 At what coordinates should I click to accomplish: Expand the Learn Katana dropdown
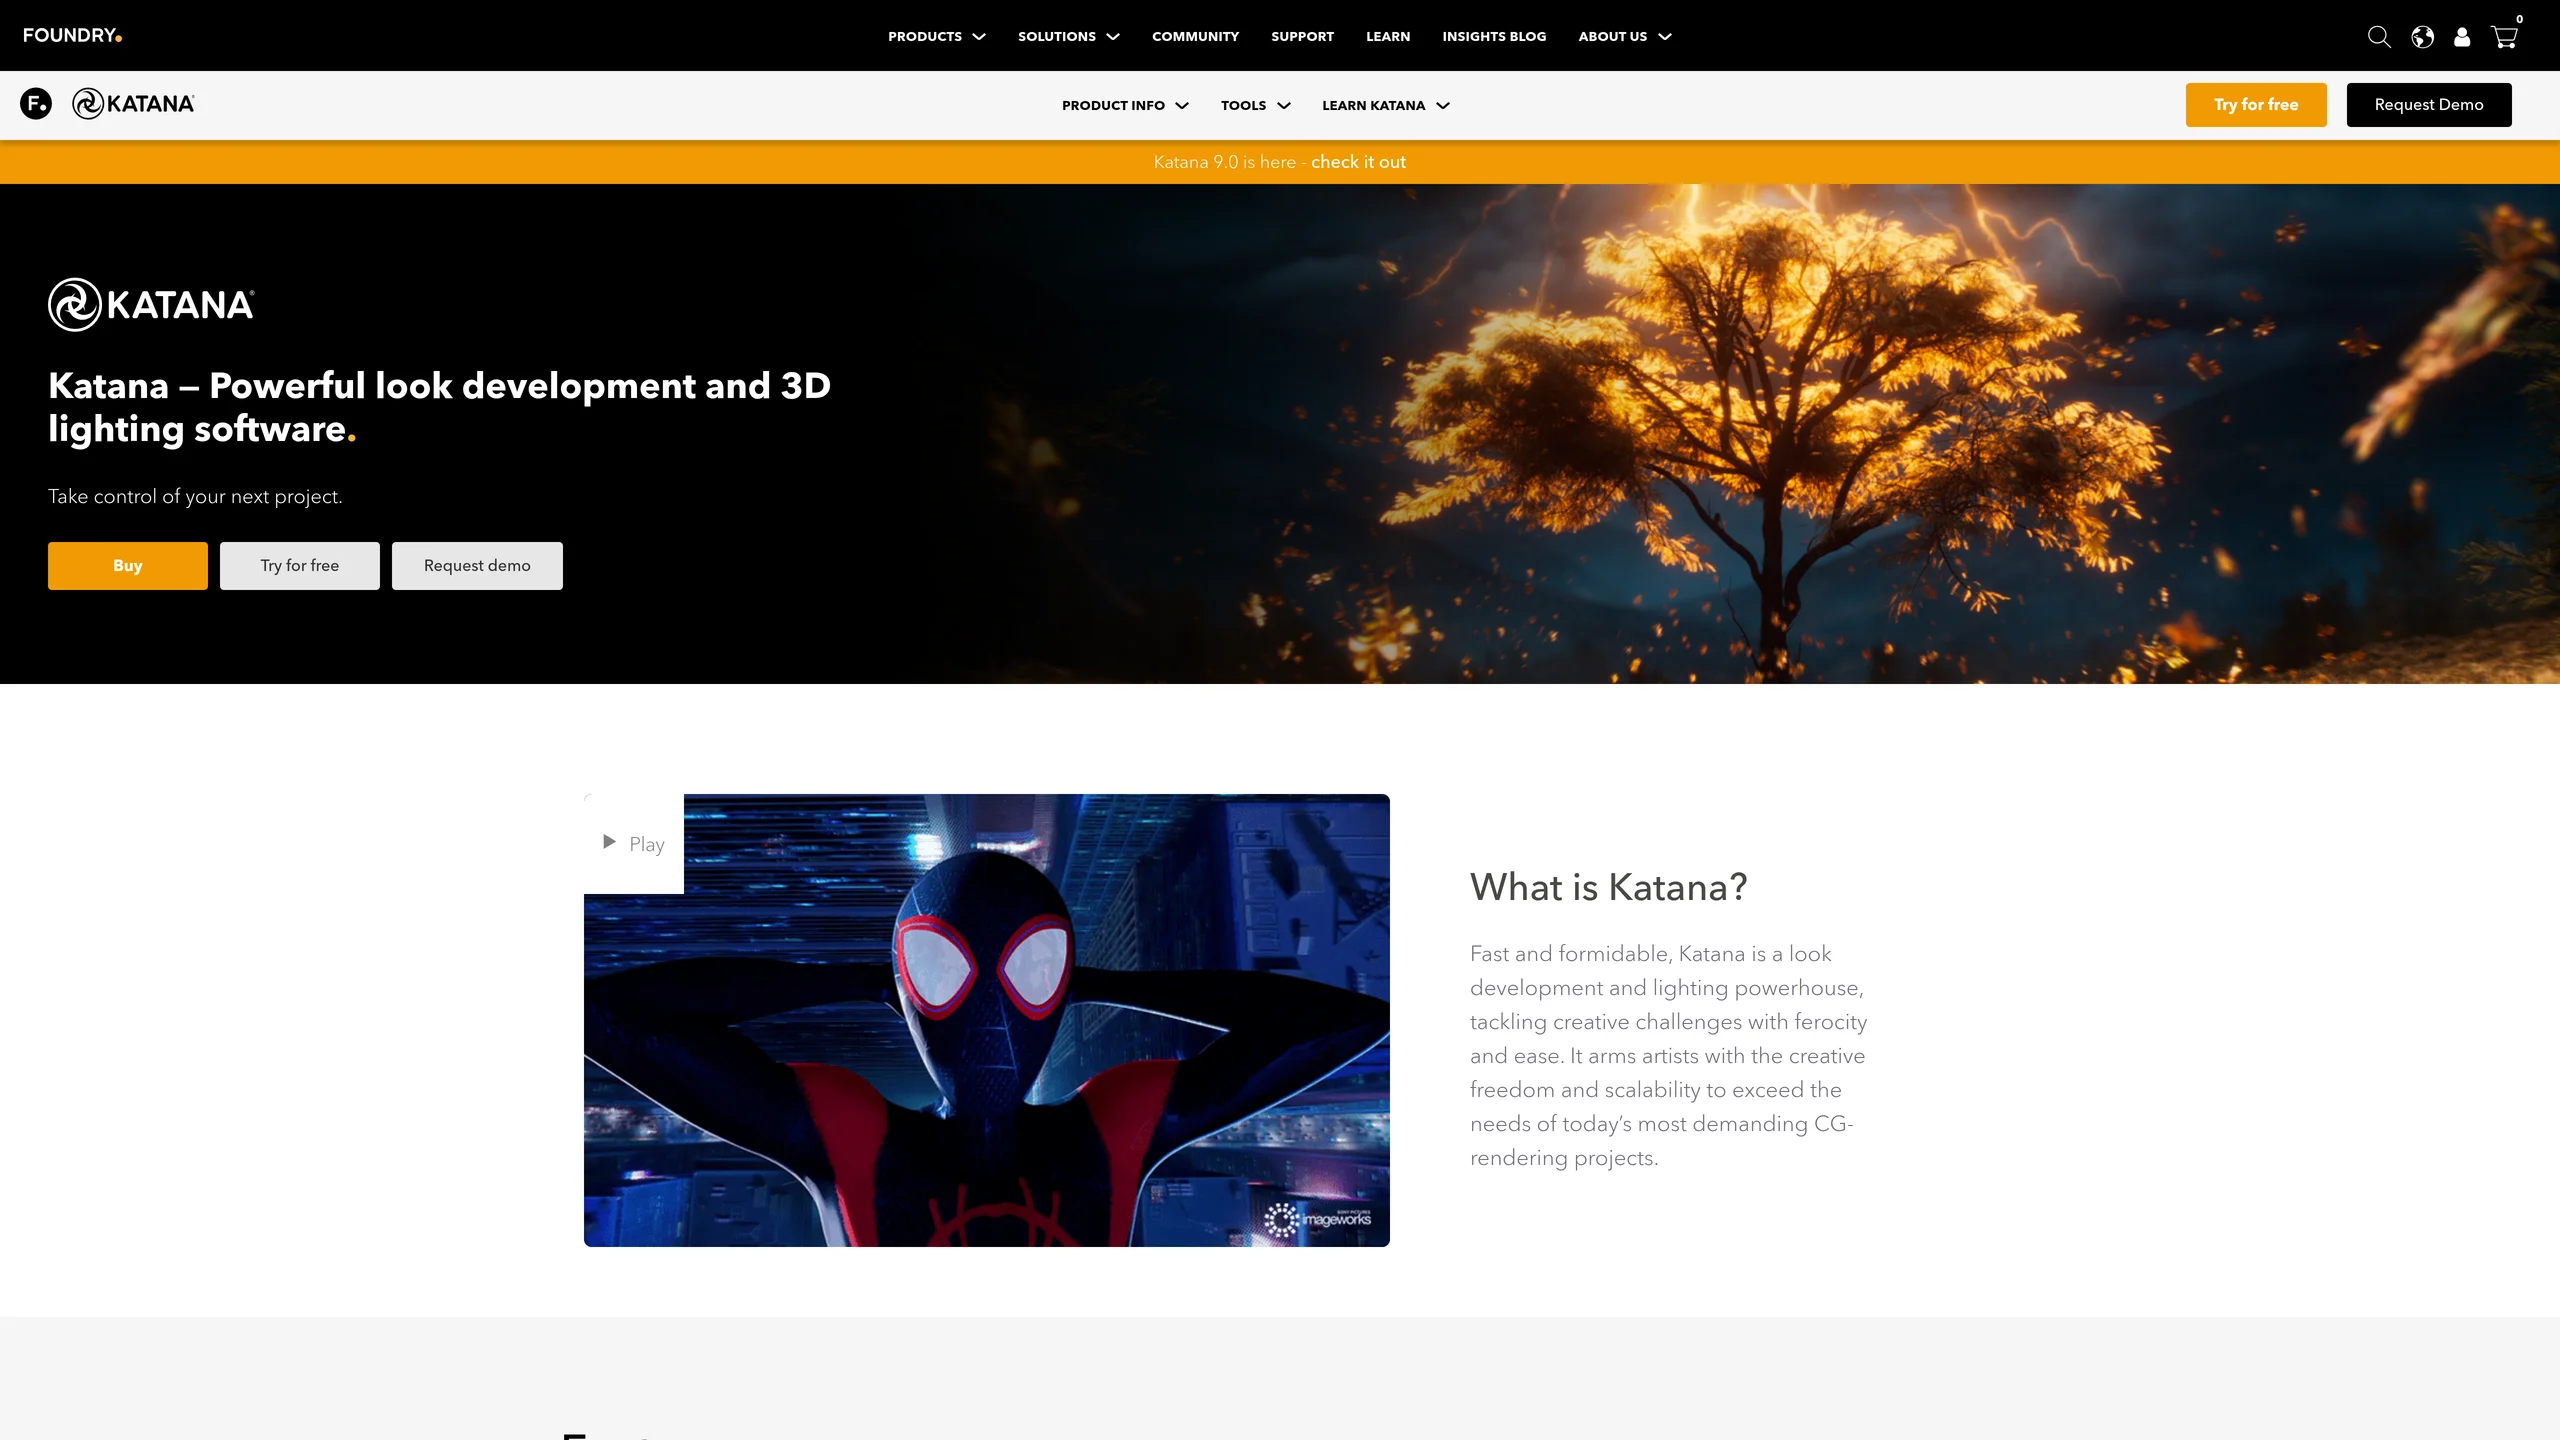[x=1385, y=105]
